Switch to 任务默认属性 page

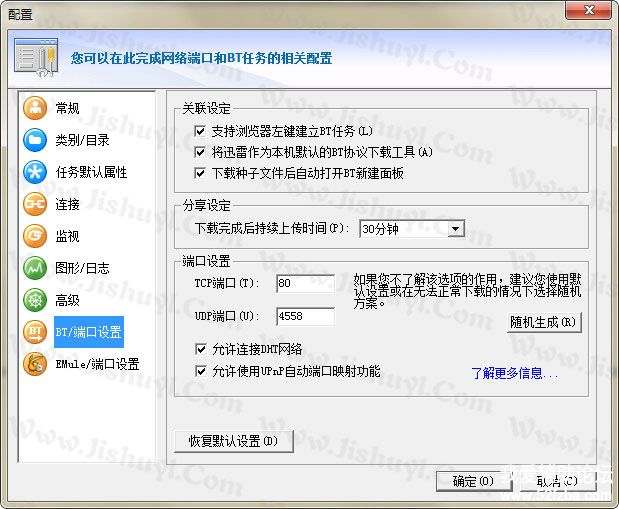pos(91,172)
